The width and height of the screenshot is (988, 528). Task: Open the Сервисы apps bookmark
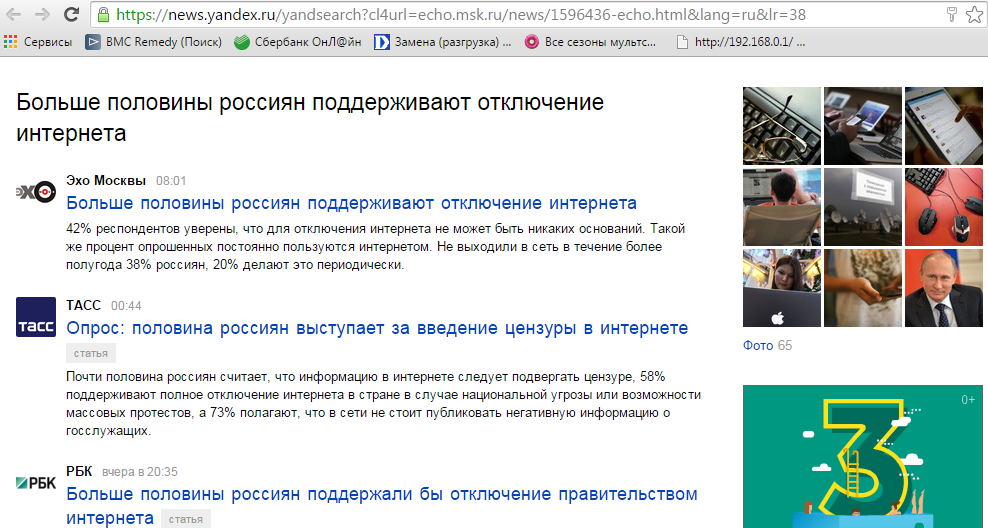(x=38, y=42)
